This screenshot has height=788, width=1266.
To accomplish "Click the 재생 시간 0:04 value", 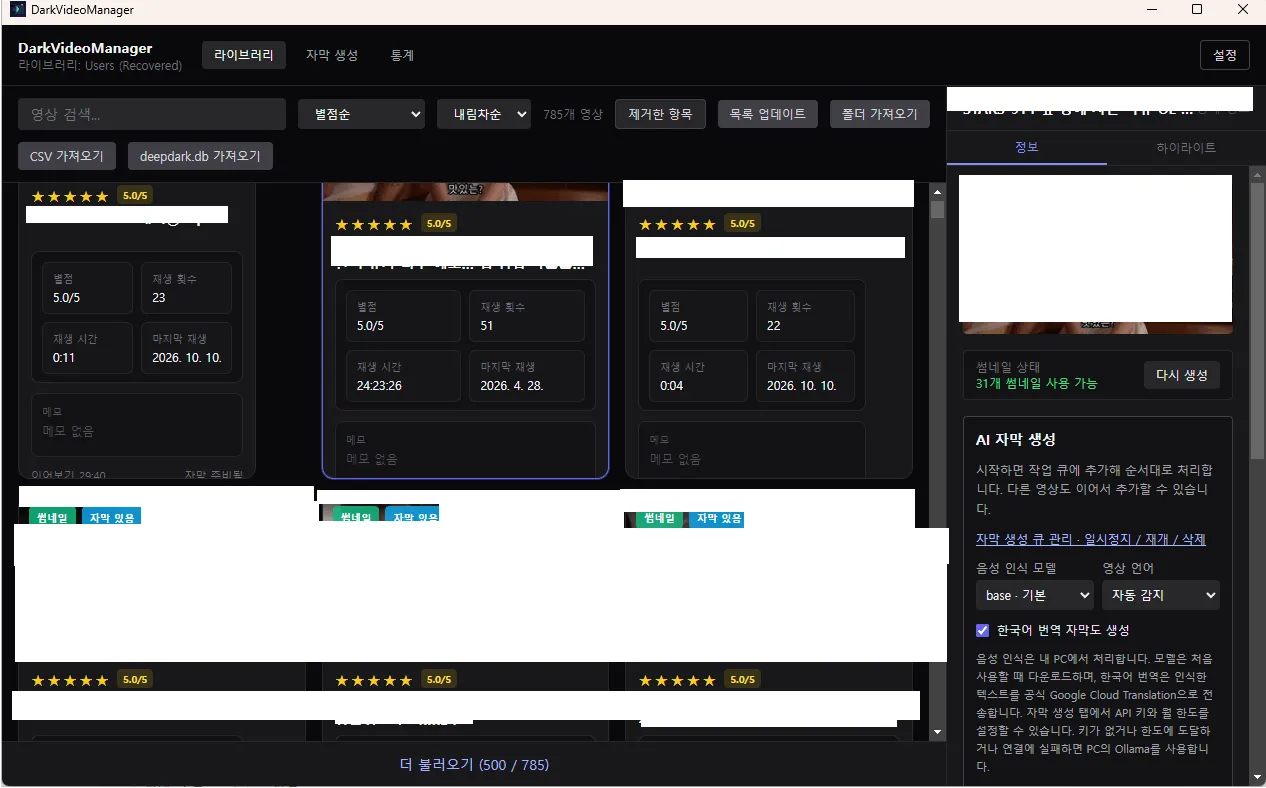I will click(x=672, y=385).
